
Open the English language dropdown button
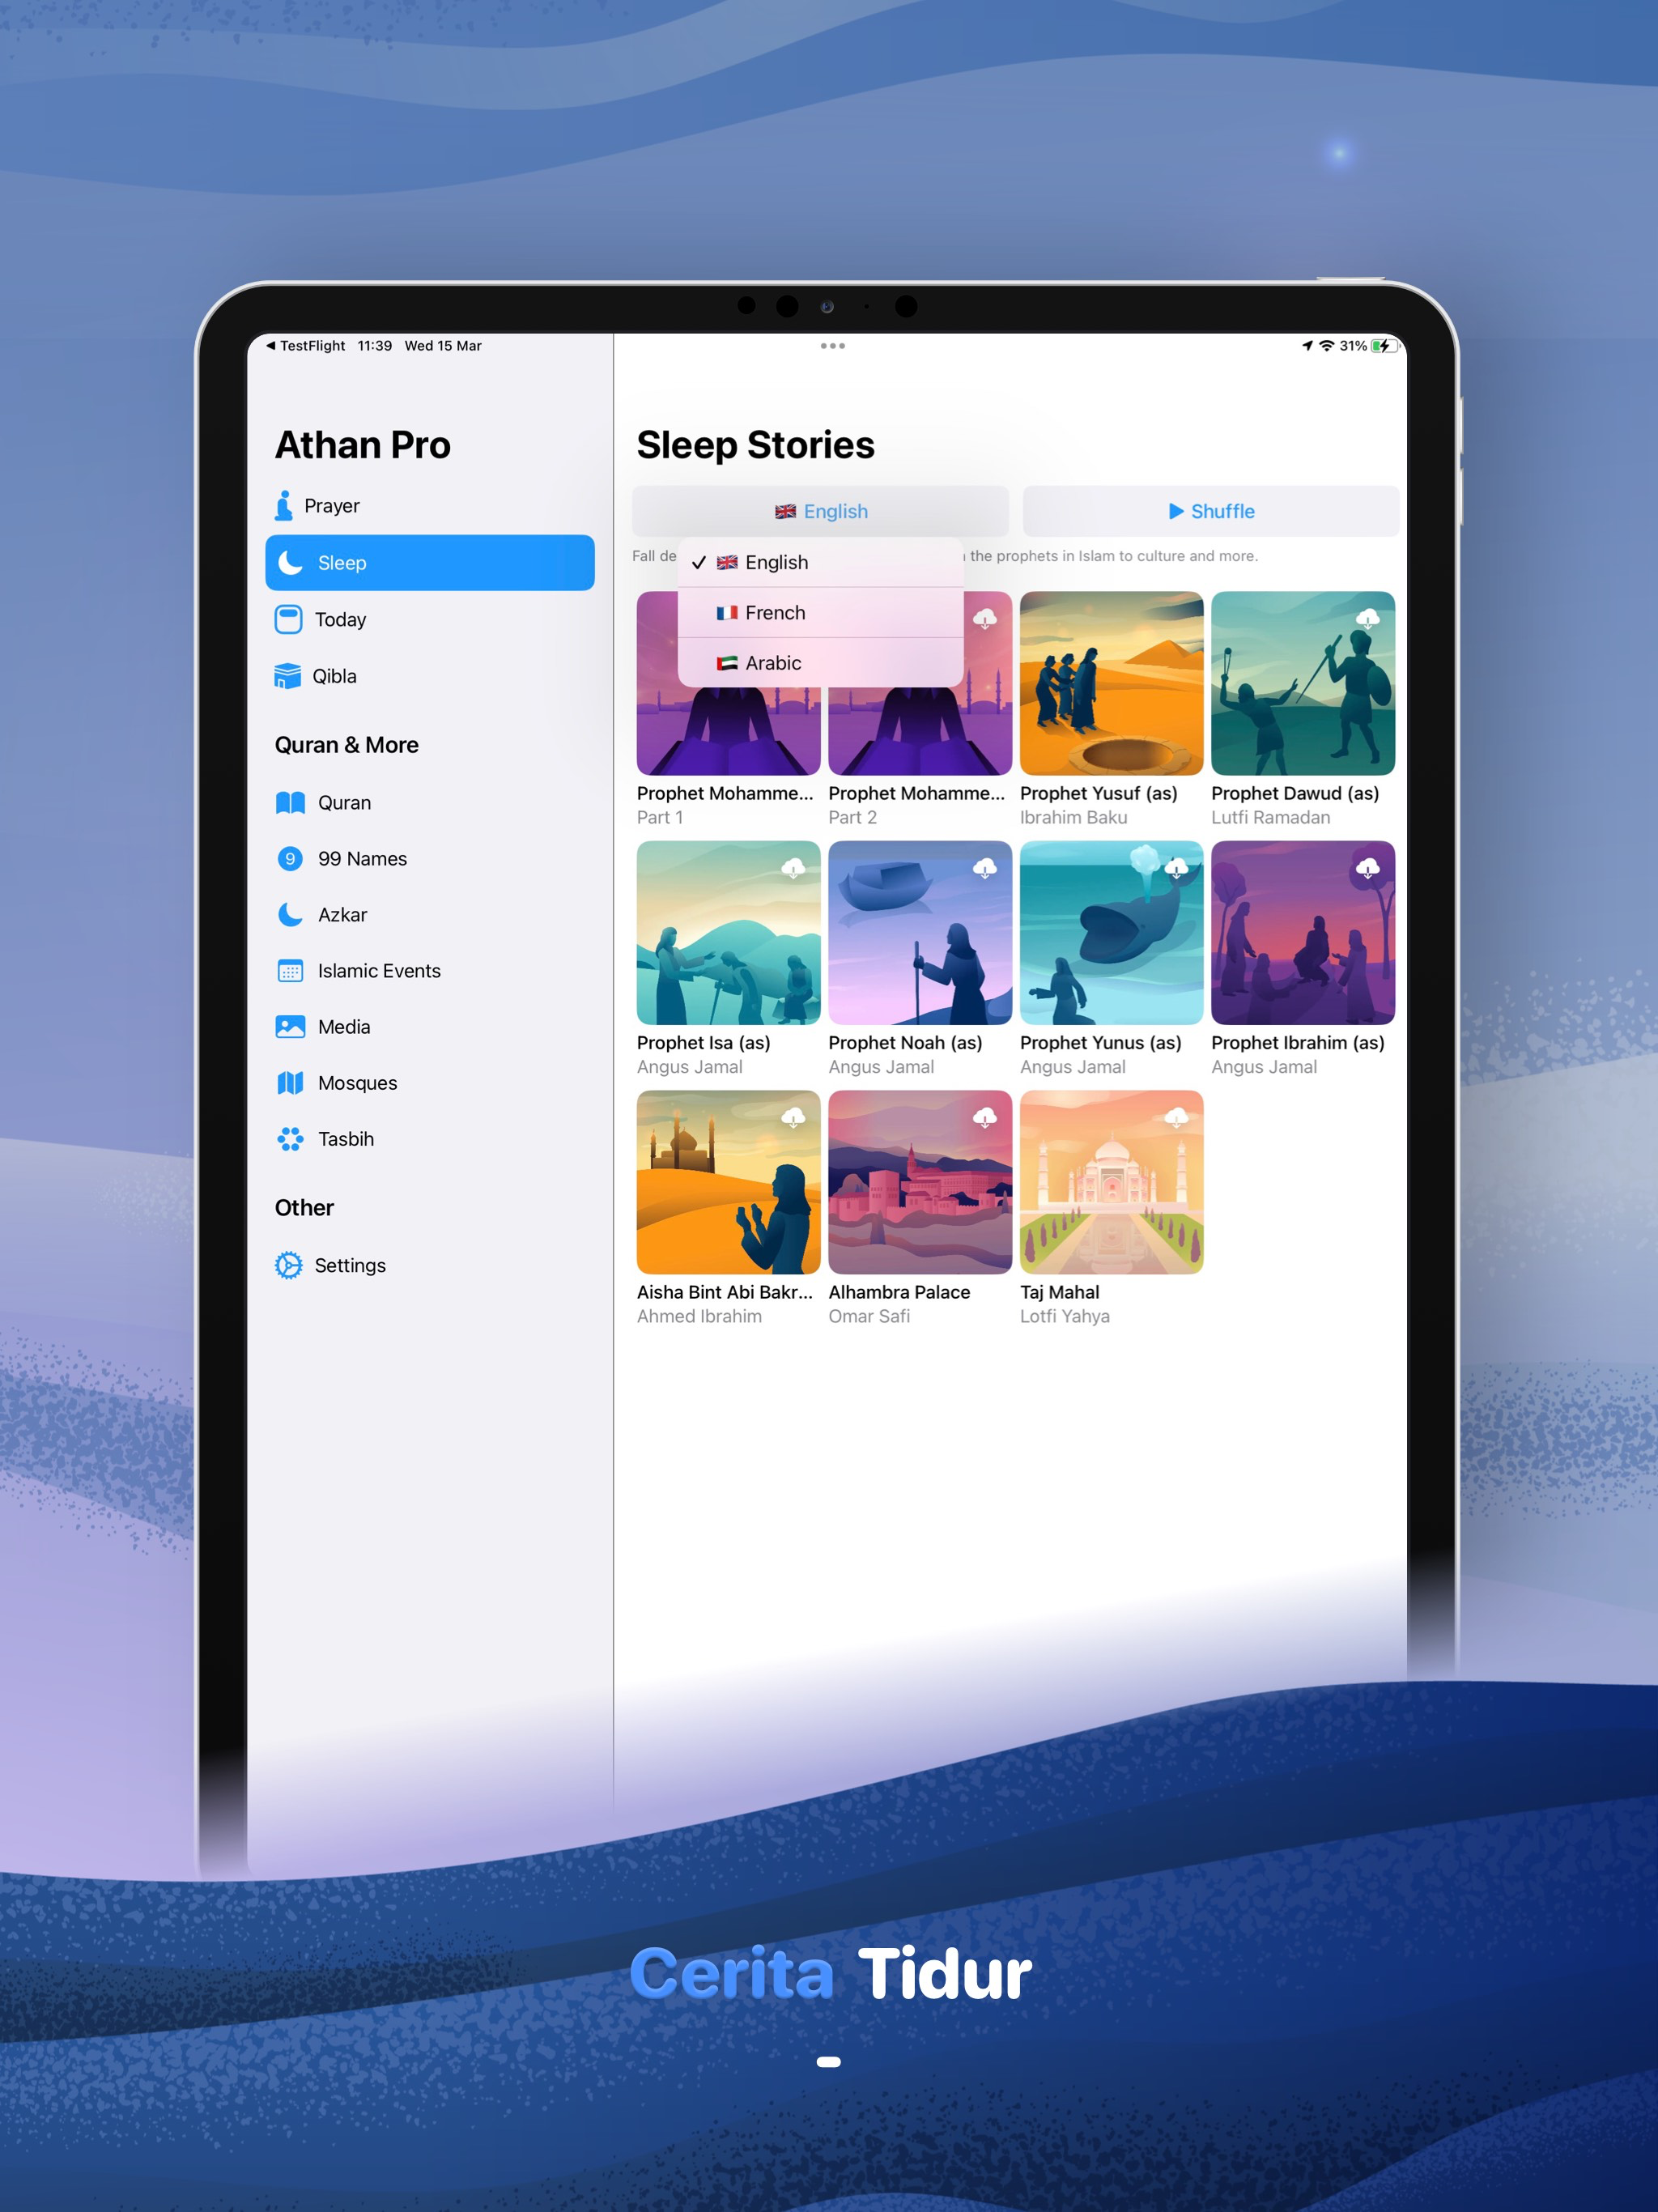pos(820,512)
